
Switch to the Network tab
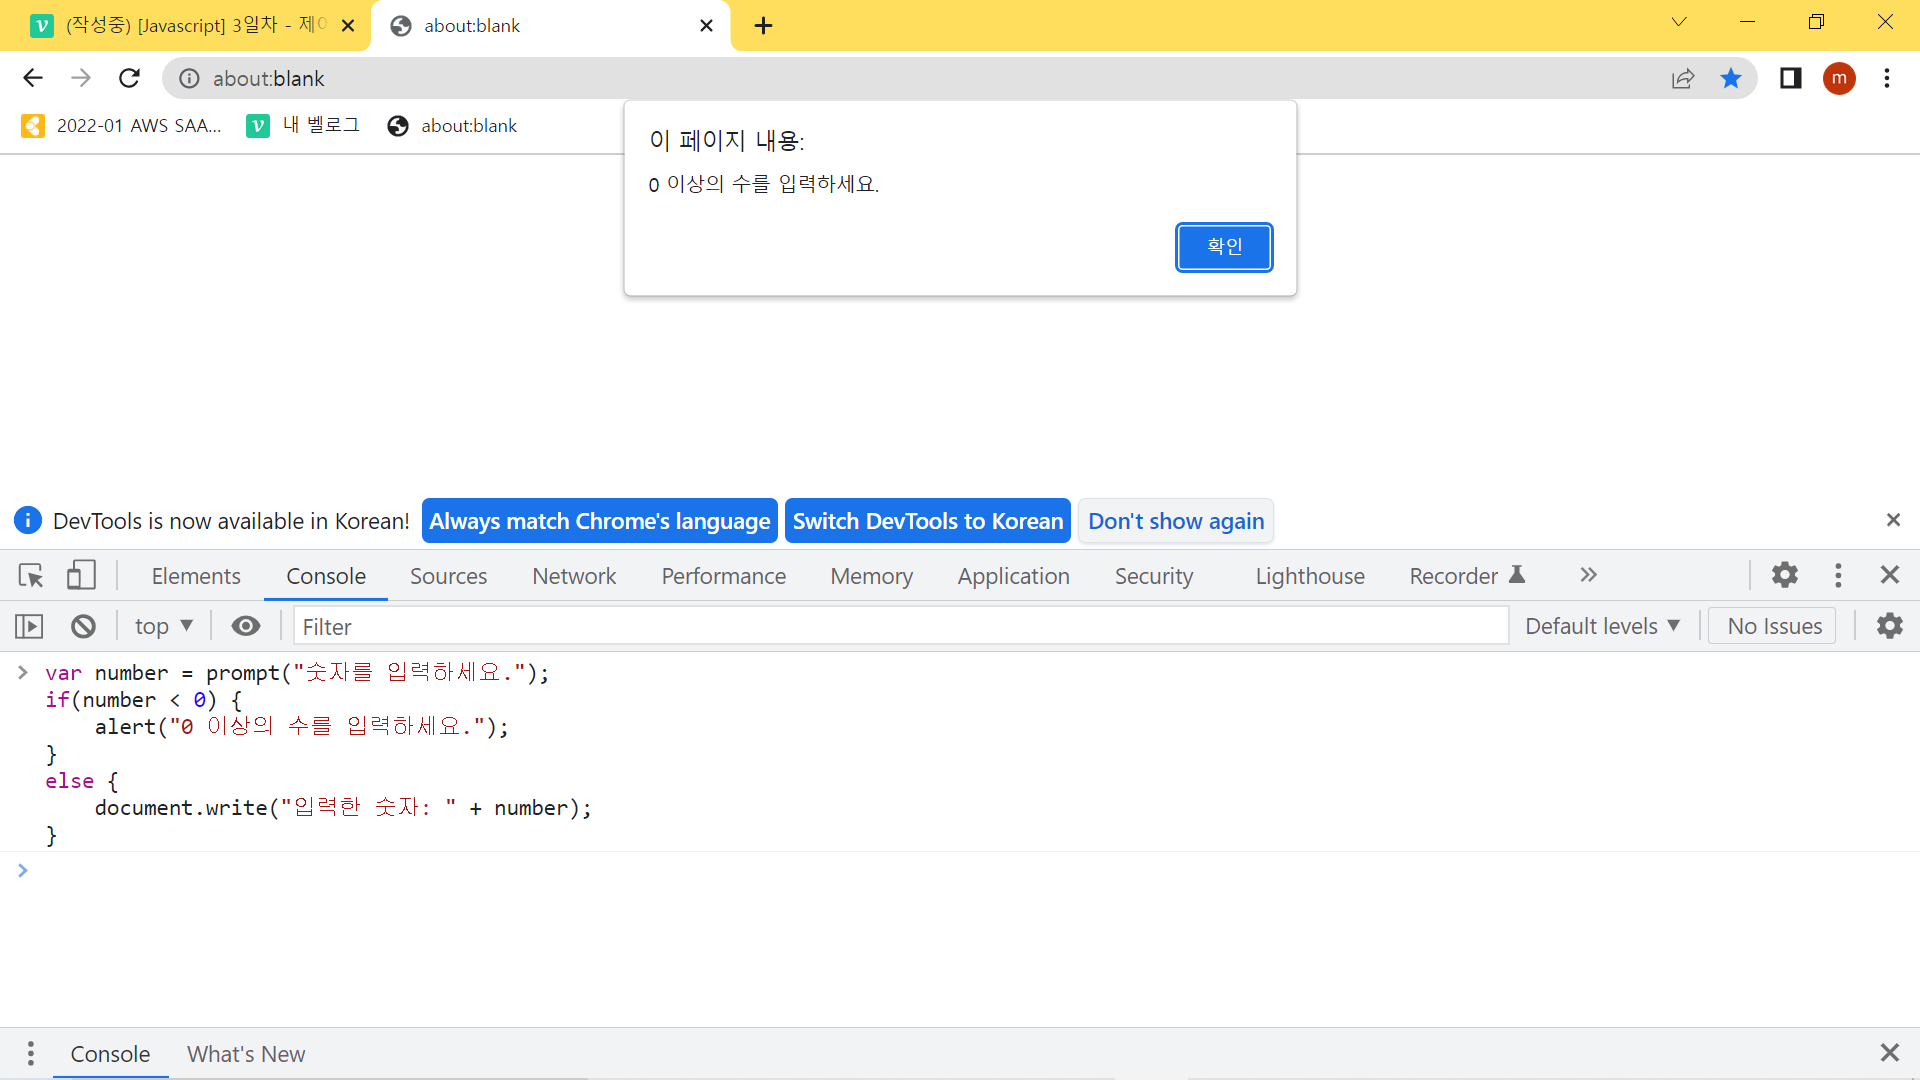pyautogui.click(x=574, y=576)
